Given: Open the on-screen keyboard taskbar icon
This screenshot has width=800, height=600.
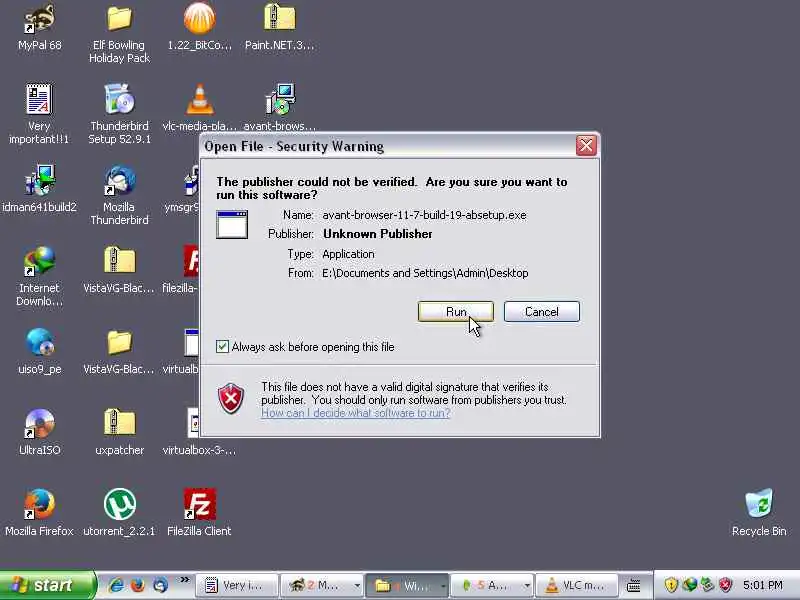Looking at the screenshot, I should [634, 586].
